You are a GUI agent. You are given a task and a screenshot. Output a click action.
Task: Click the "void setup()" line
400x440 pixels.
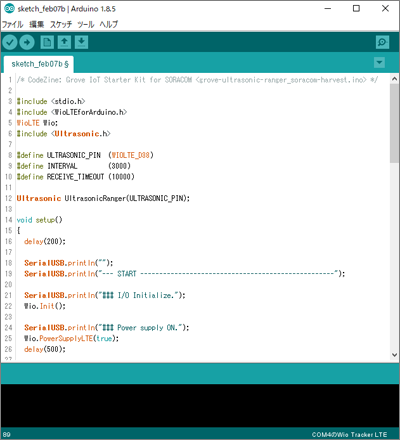coord(39,220)
